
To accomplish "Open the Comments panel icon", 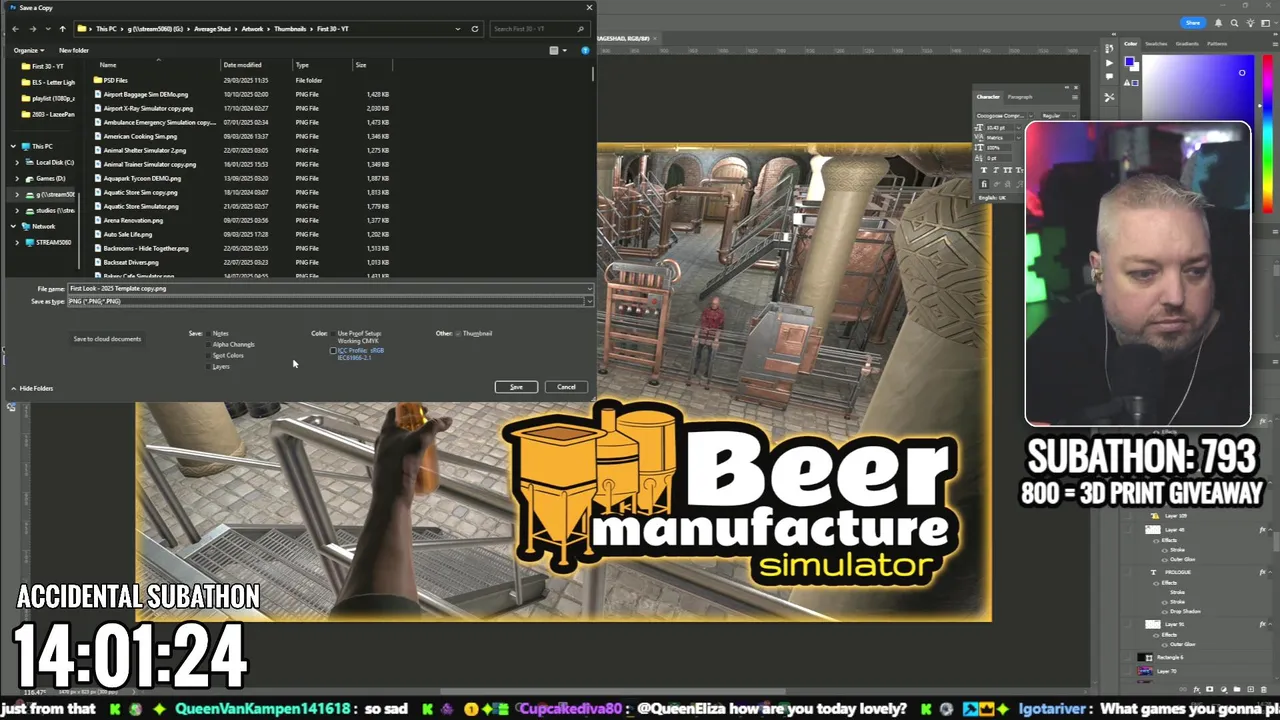I will click(1109, 76).
